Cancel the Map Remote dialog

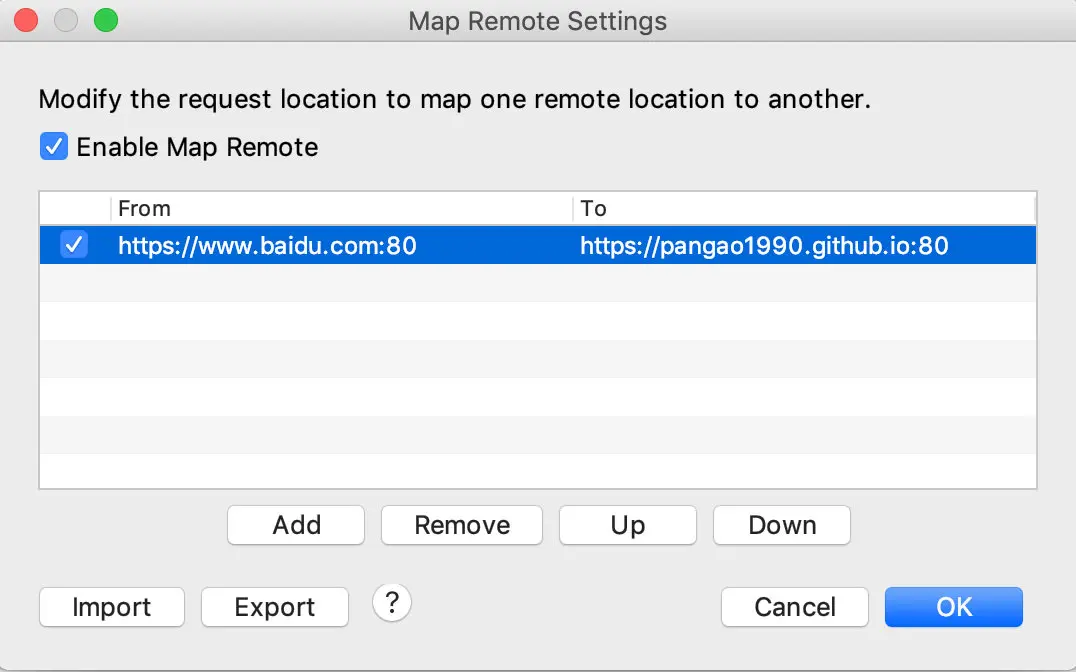(x=795, y=607)
